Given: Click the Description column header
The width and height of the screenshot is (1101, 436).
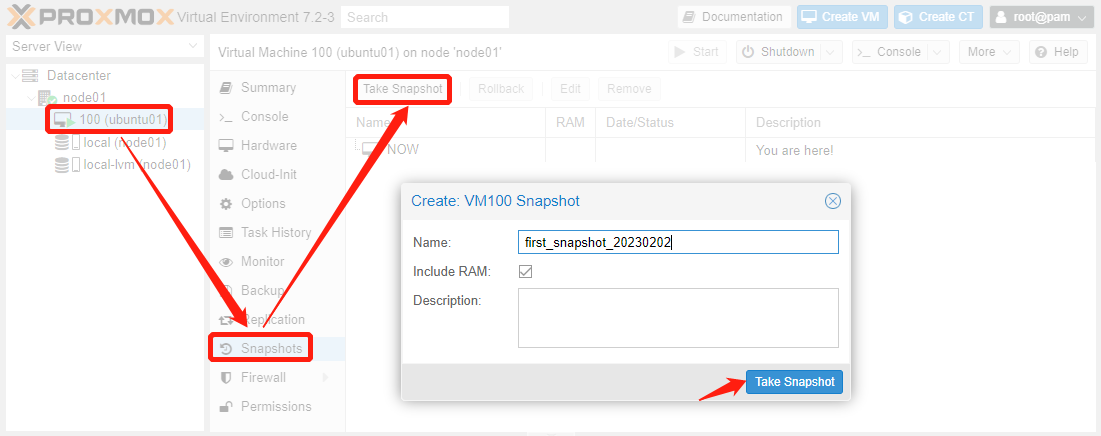Looking at the screenshot, I should pos(923,123).
